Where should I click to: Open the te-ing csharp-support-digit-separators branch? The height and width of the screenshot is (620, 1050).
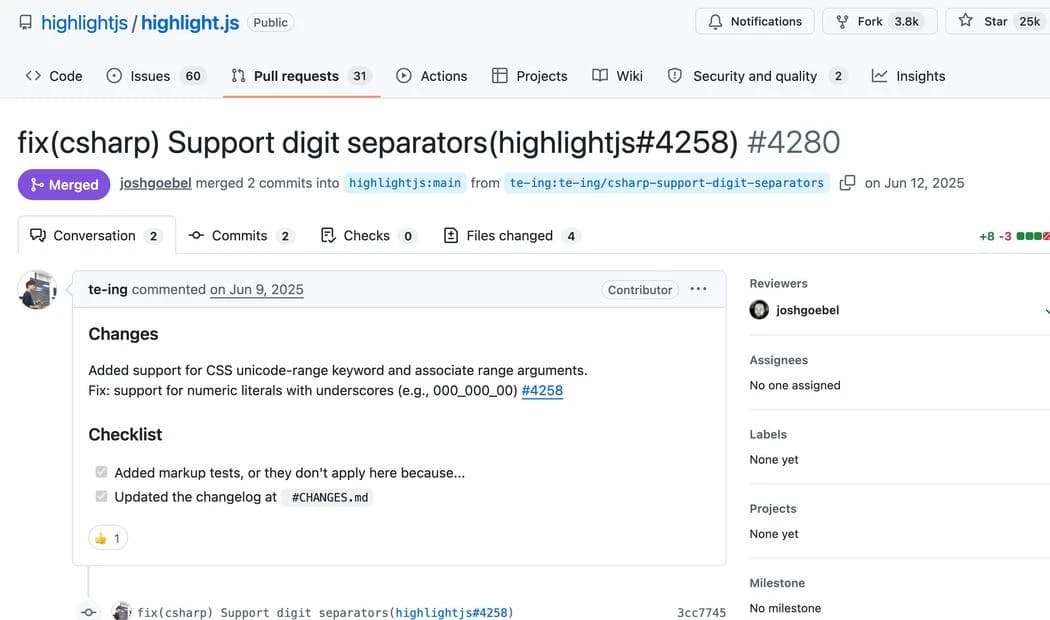point(666,183)
